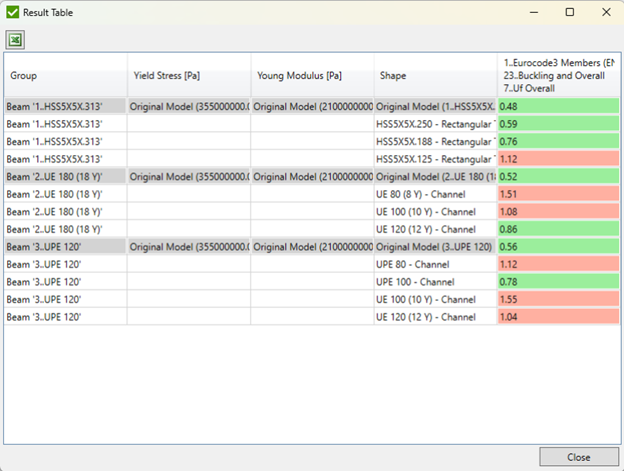624x471 pixels.
Task: Select the Shape column header
Action: (434, 75)
